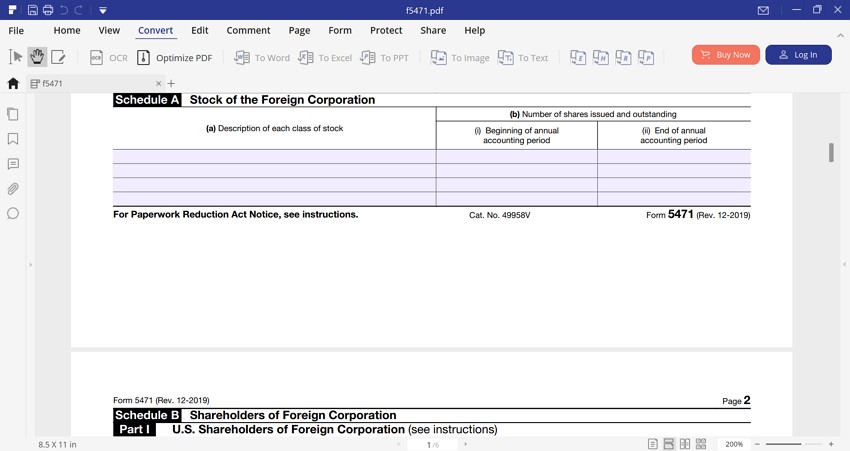Convert the PDF To Text

click(523, 57)
